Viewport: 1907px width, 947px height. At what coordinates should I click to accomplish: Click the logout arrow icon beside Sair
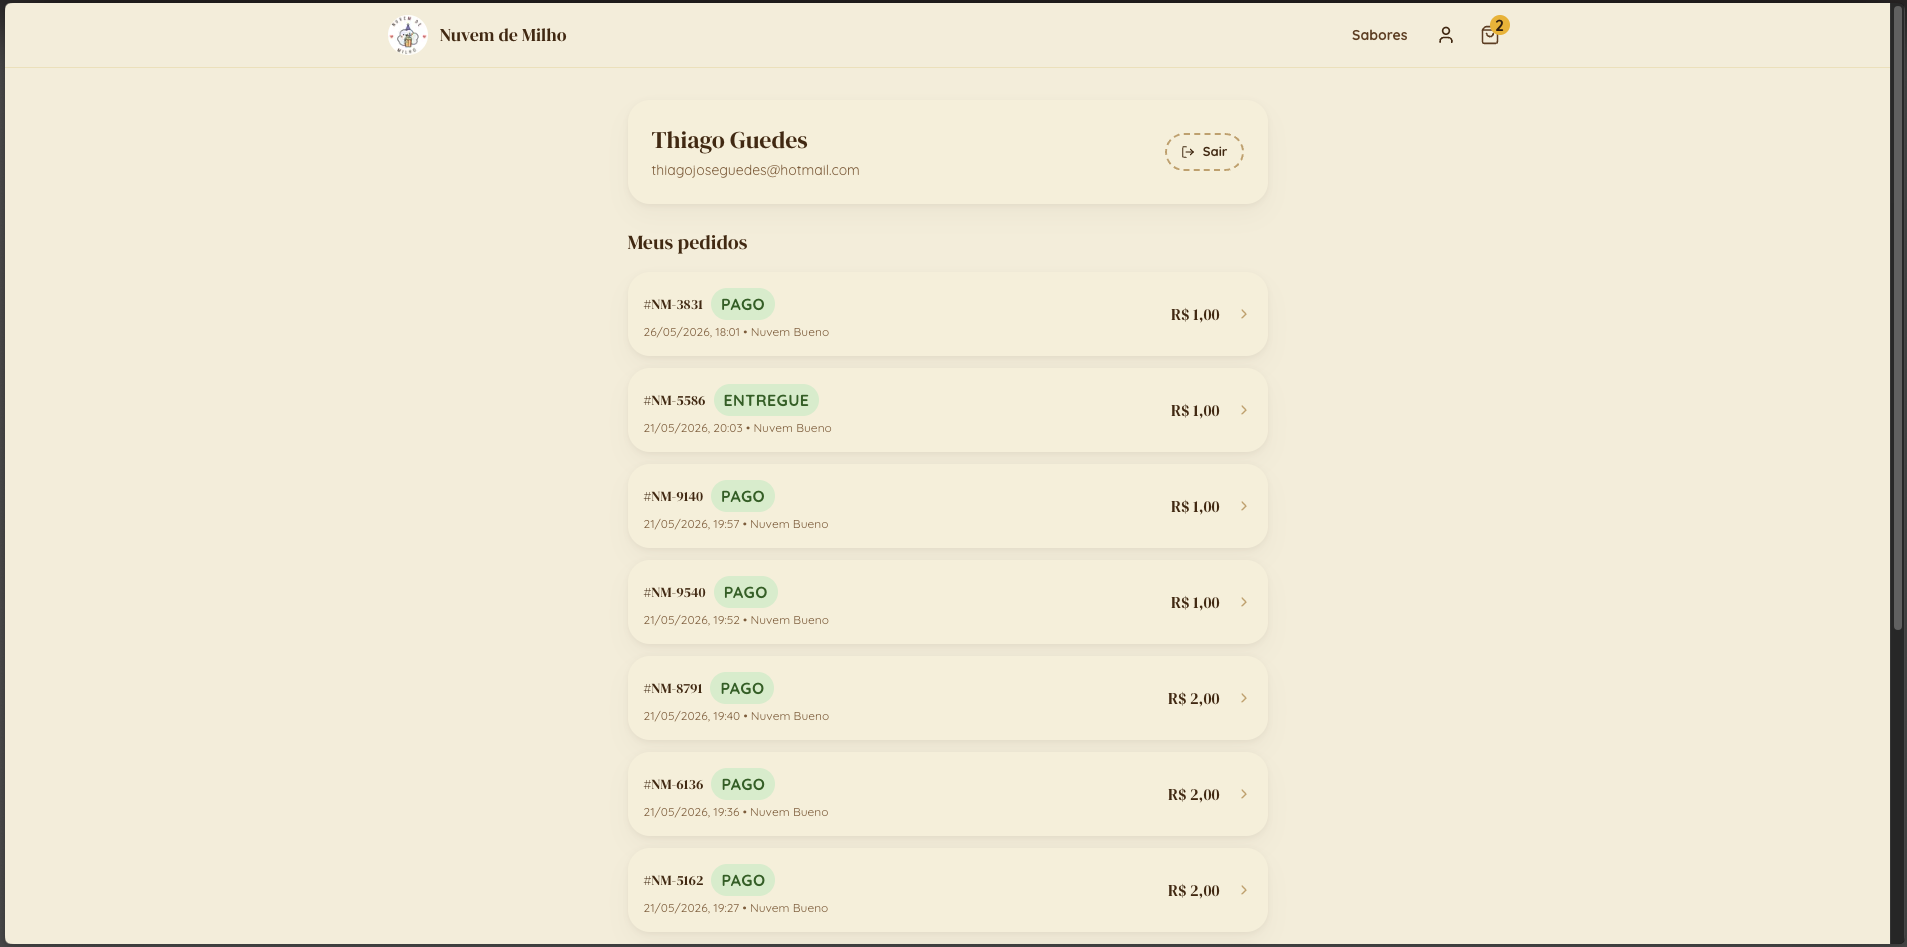[1187, 152]
